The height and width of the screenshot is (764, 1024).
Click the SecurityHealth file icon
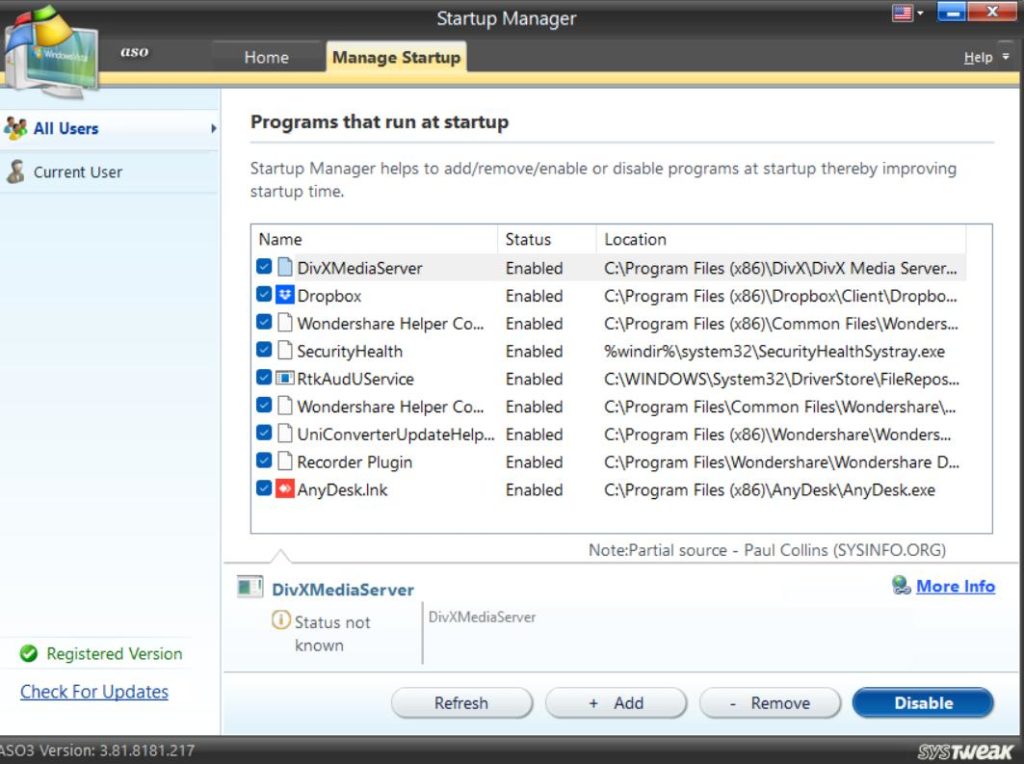click(x=285, y=351)
